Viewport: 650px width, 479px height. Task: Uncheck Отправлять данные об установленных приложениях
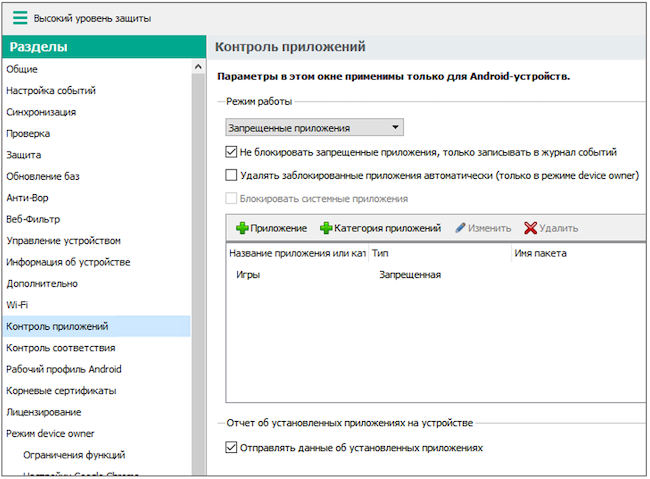coord(231,447)
